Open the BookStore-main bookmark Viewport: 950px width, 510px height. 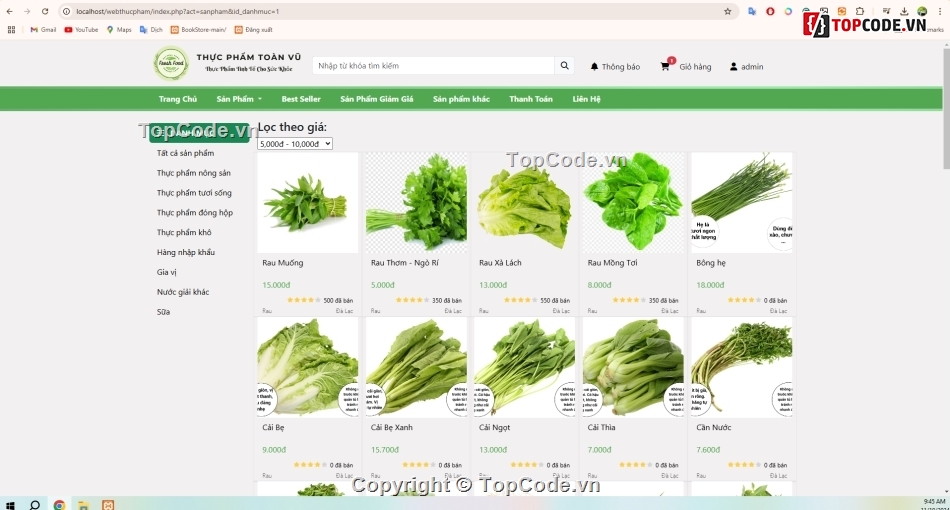tap(199, 29)
